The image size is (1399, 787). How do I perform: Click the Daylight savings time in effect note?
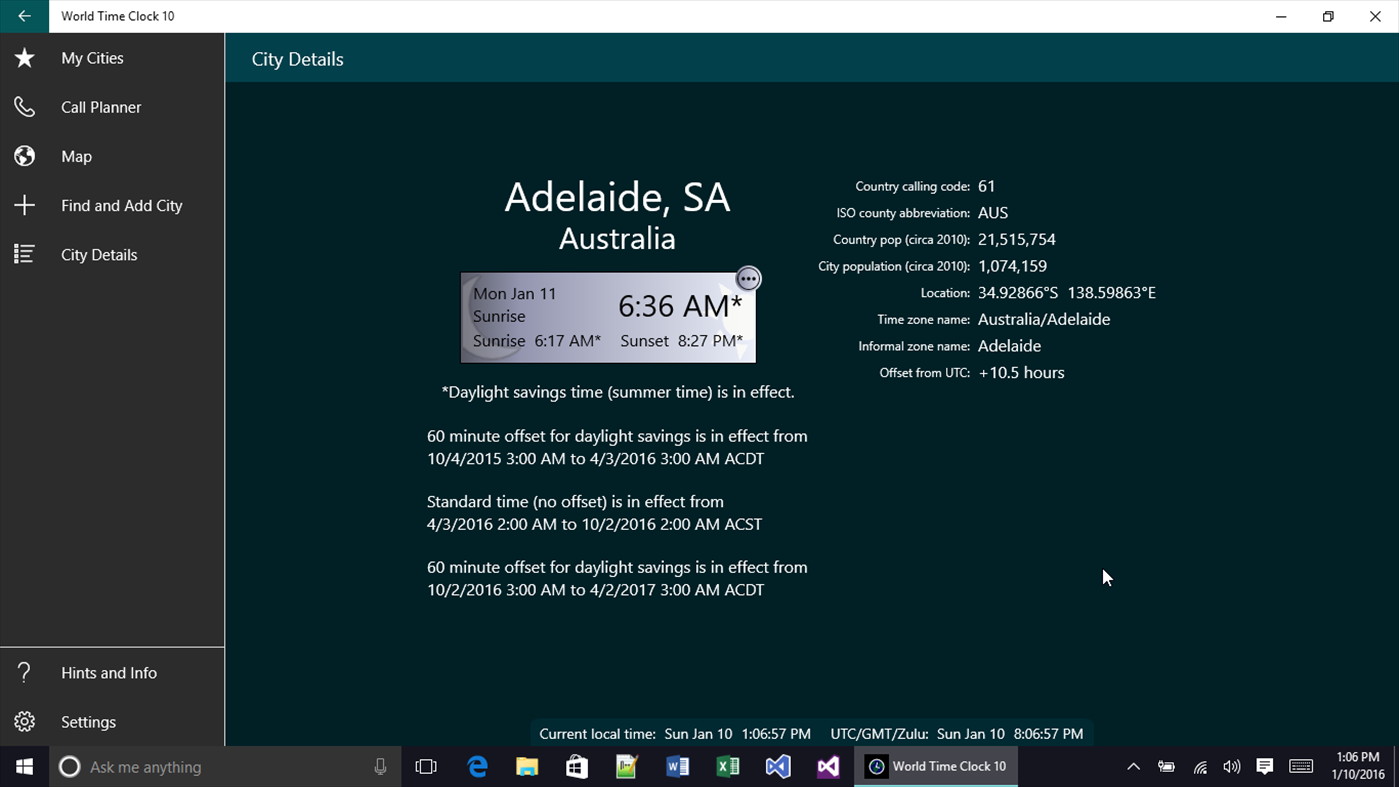coord(618,392)
